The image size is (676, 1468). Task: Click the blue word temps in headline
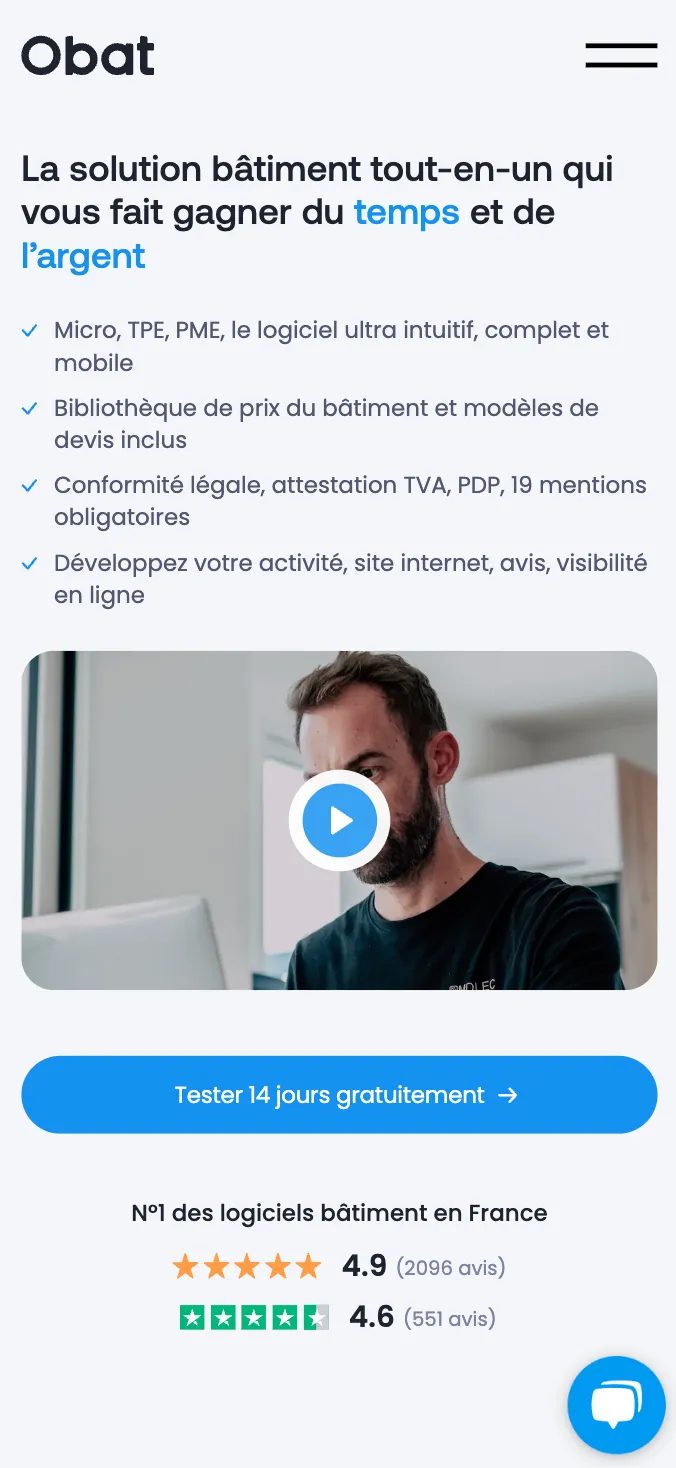tap(406, 213)
